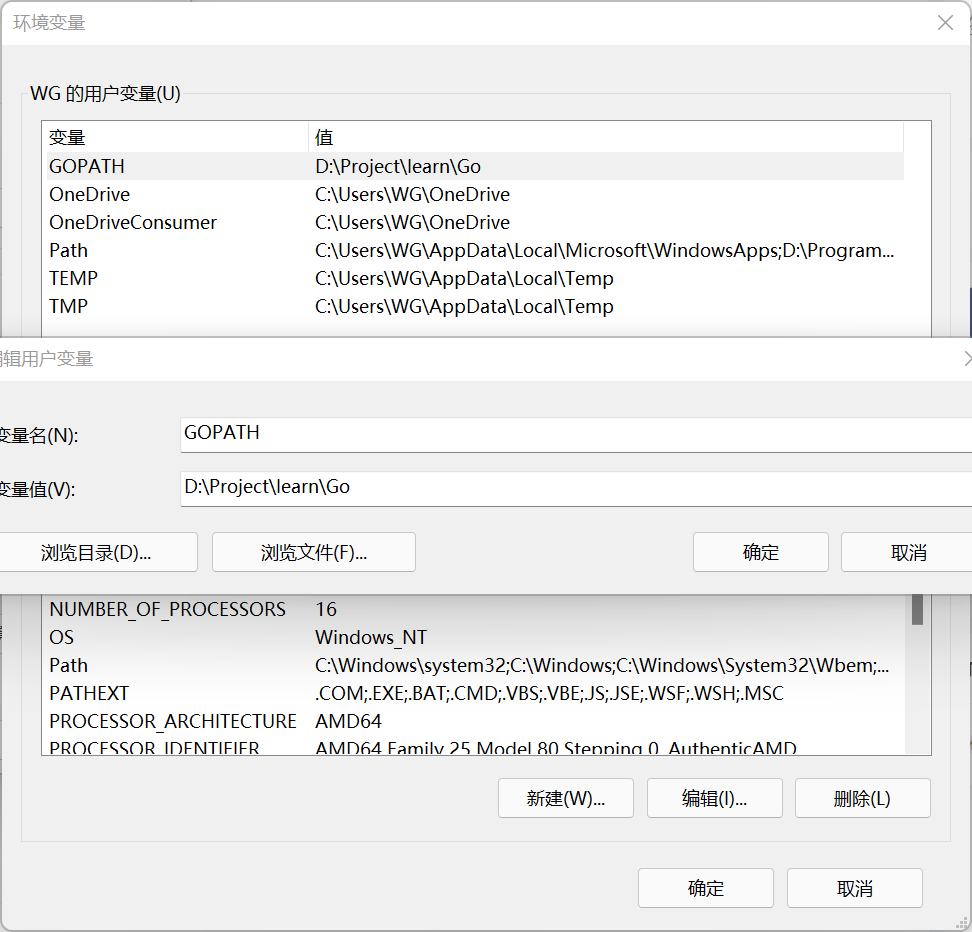Viewport: 972px width, 932px height.
Task: Click the 值 column header in user variables
Action: [x=605, y=138]
